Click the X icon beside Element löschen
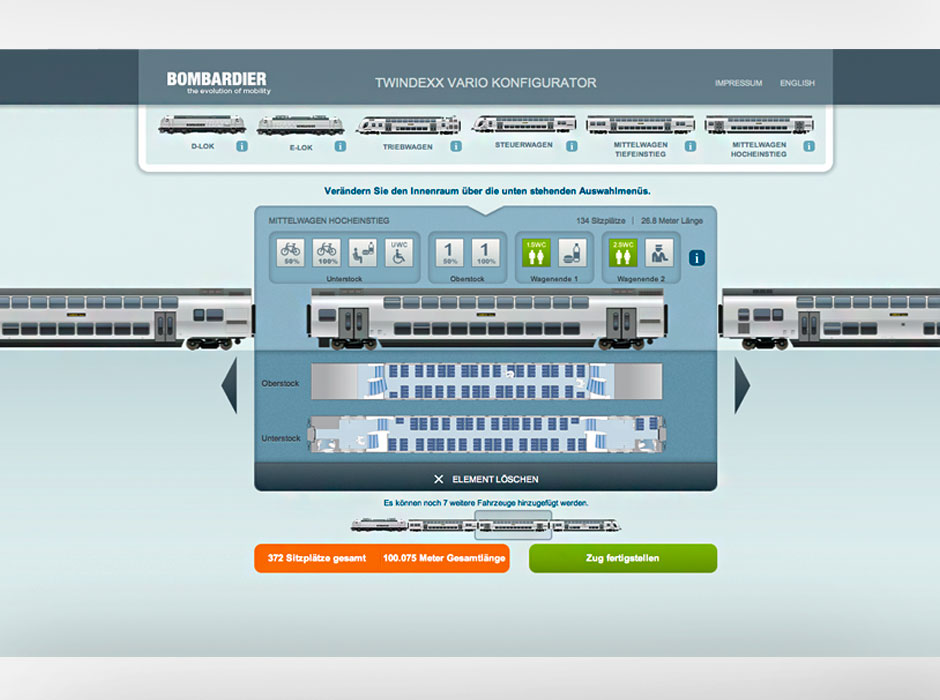The image size is (940, 700). pyautogui.click(x=439, y=479)
